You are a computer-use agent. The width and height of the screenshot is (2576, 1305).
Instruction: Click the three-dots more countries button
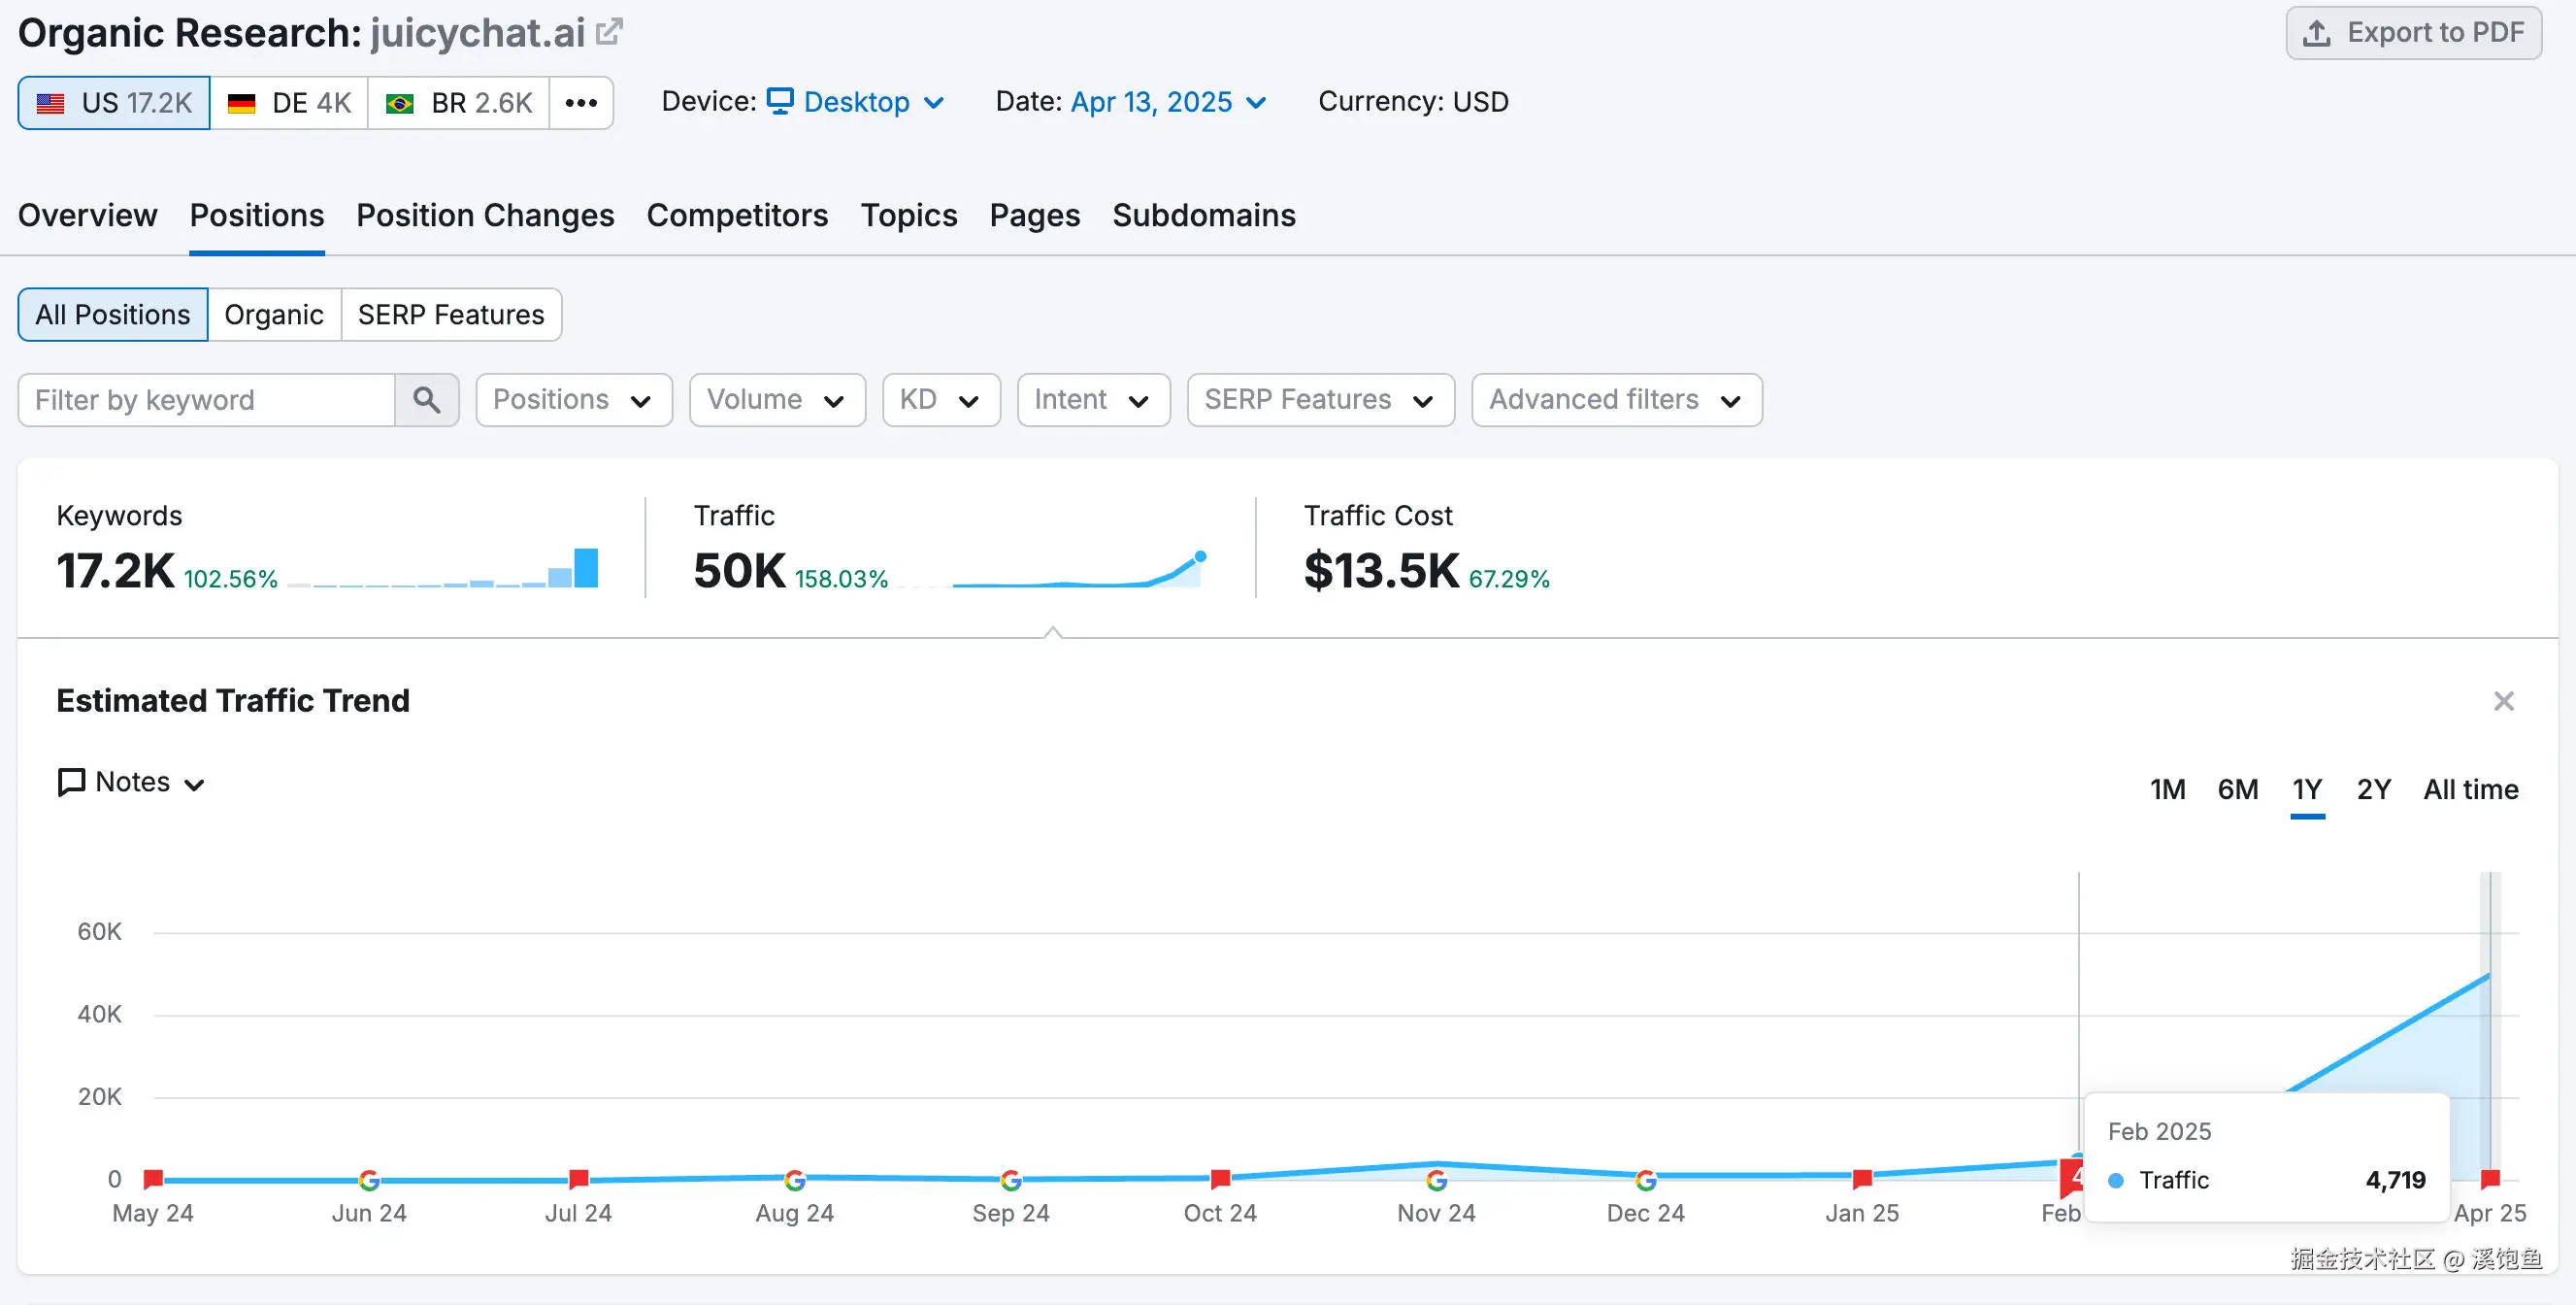click(581, 103)
